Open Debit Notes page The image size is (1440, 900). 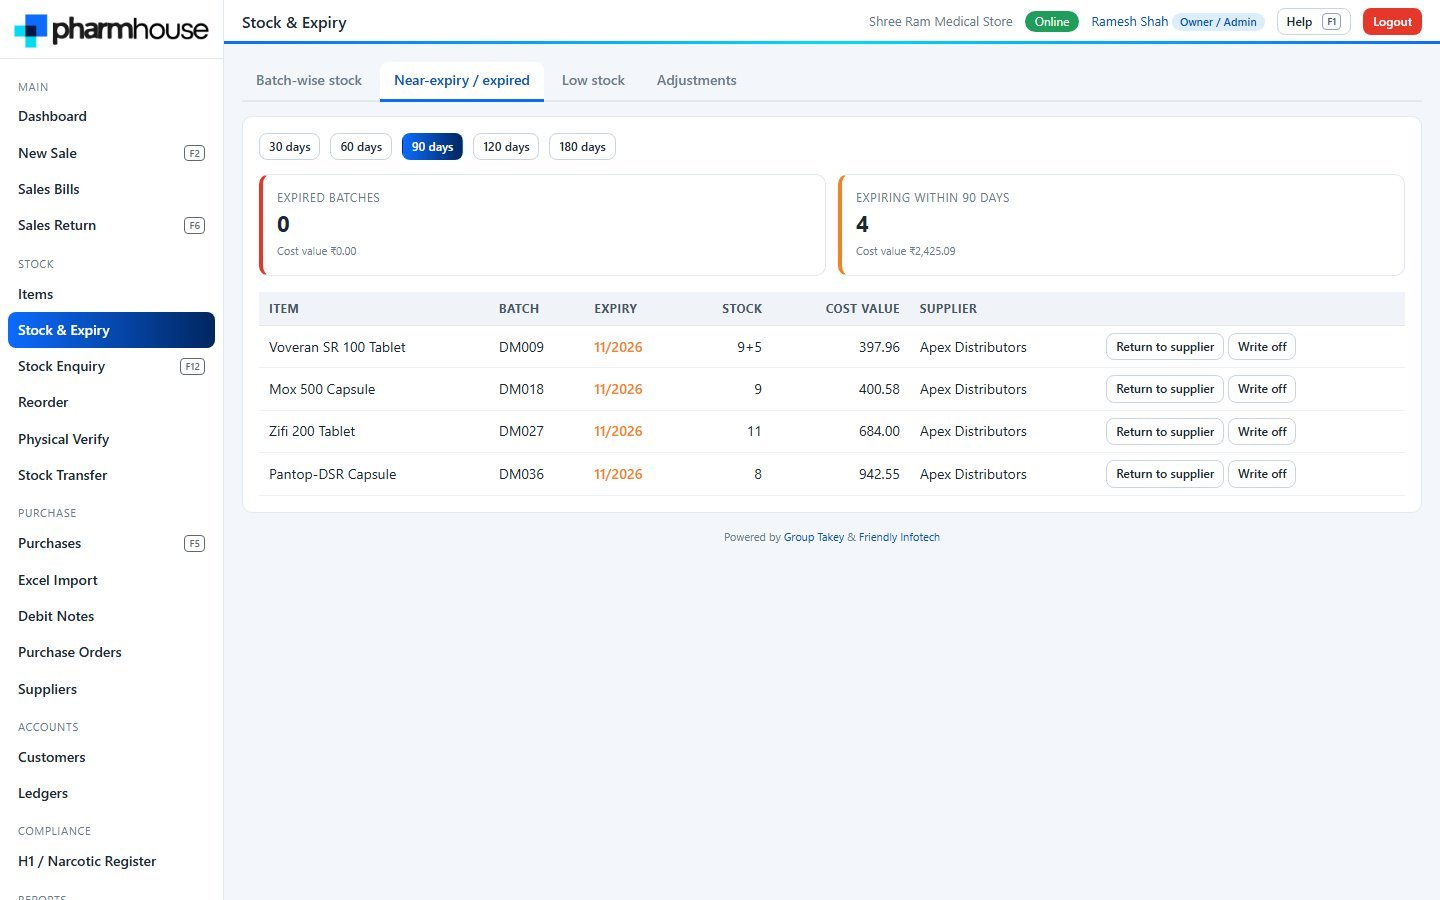tap(111, 616)
